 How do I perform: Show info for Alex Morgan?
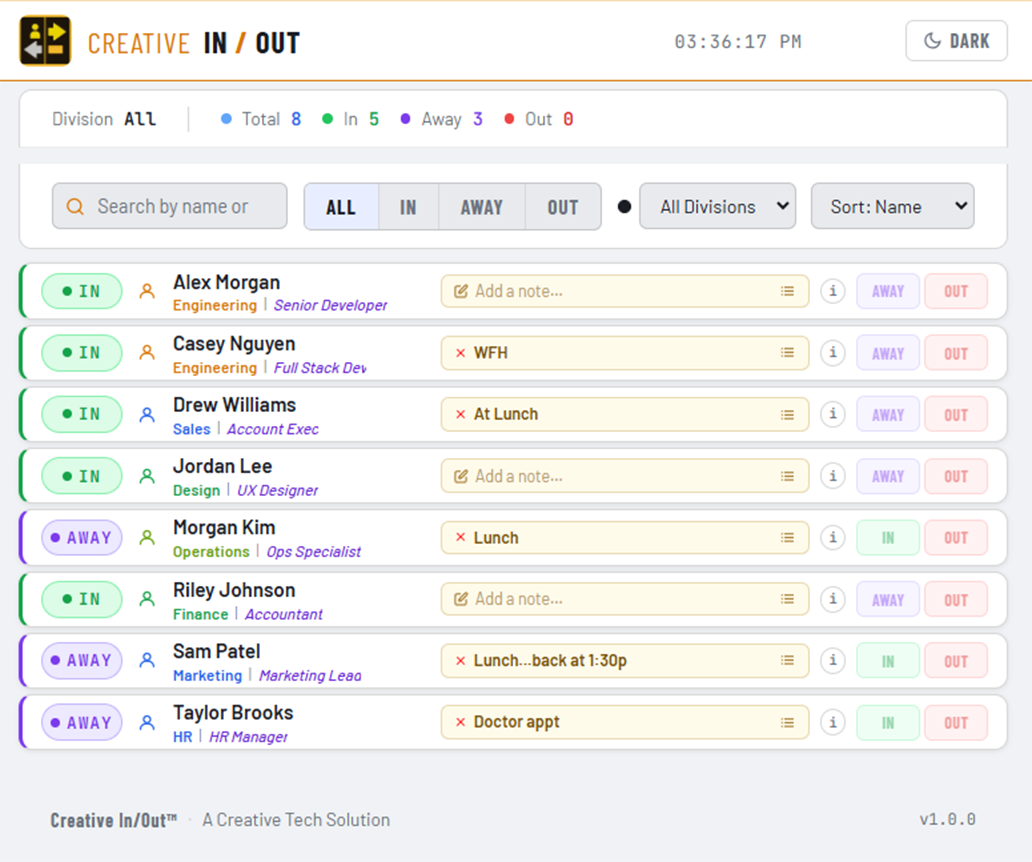point(833,291)
